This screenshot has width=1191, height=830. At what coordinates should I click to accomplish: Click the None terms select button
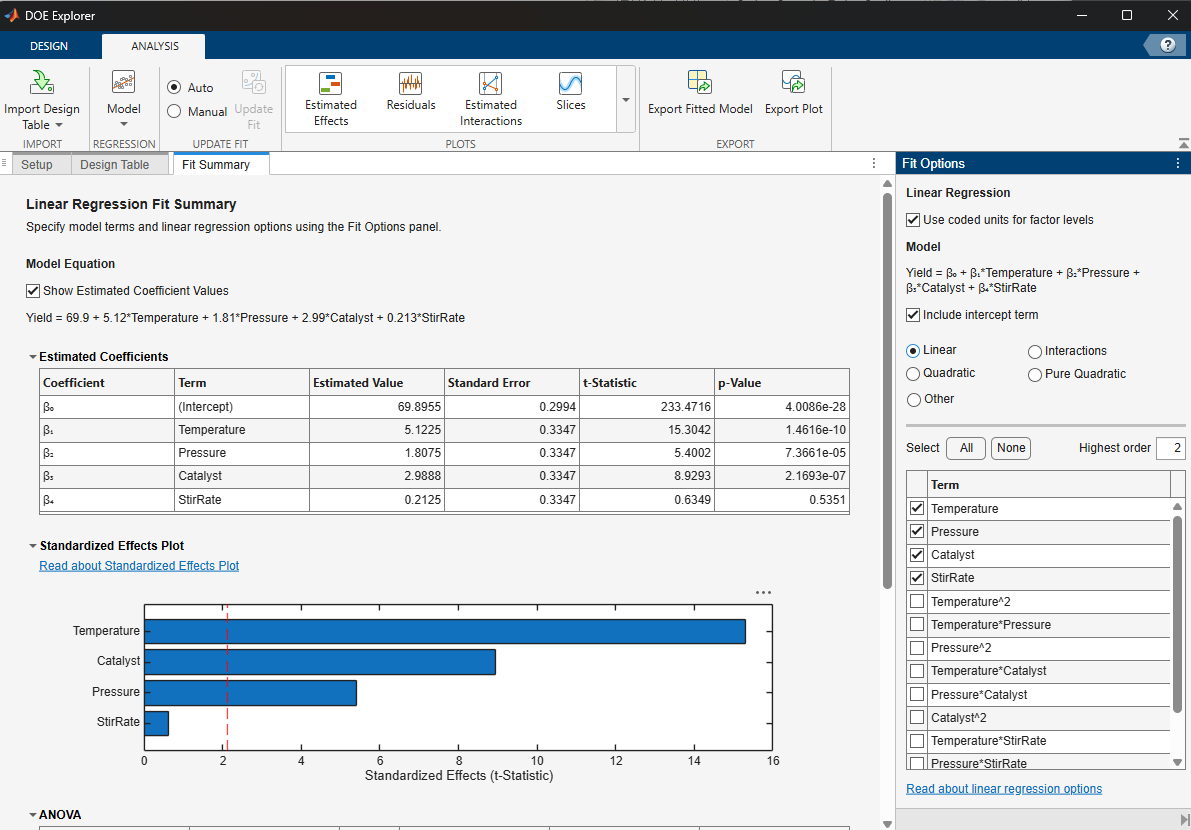(x=1011, y=448)
